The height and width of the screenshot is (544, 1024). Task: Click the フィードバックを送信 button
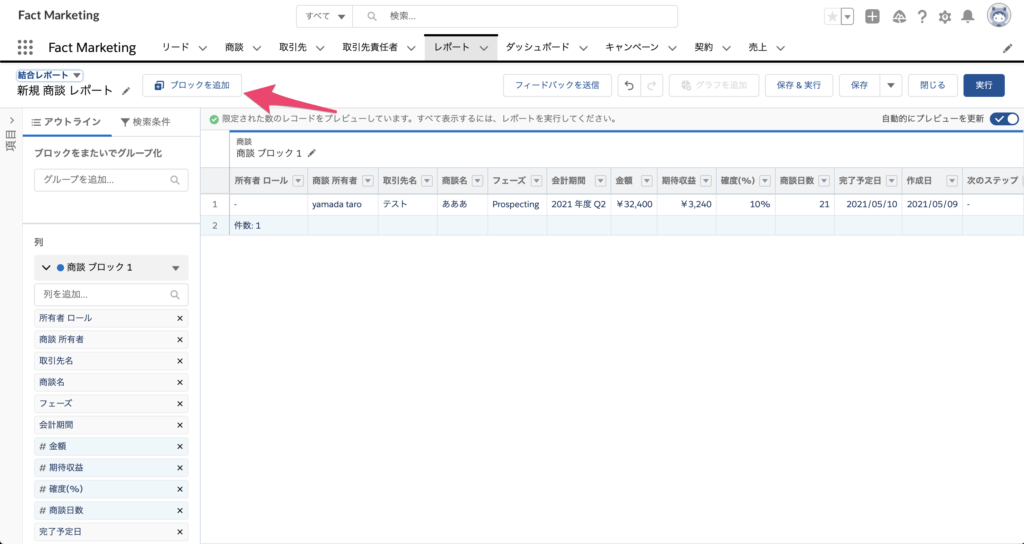tap(557, 86)
